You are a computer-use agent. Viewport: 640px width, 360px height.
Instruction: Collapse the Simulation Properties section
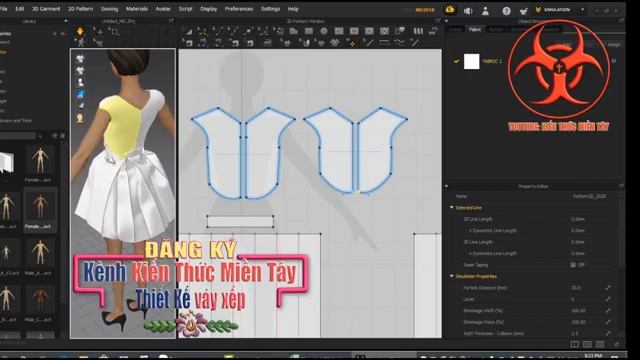coord(452,276)
